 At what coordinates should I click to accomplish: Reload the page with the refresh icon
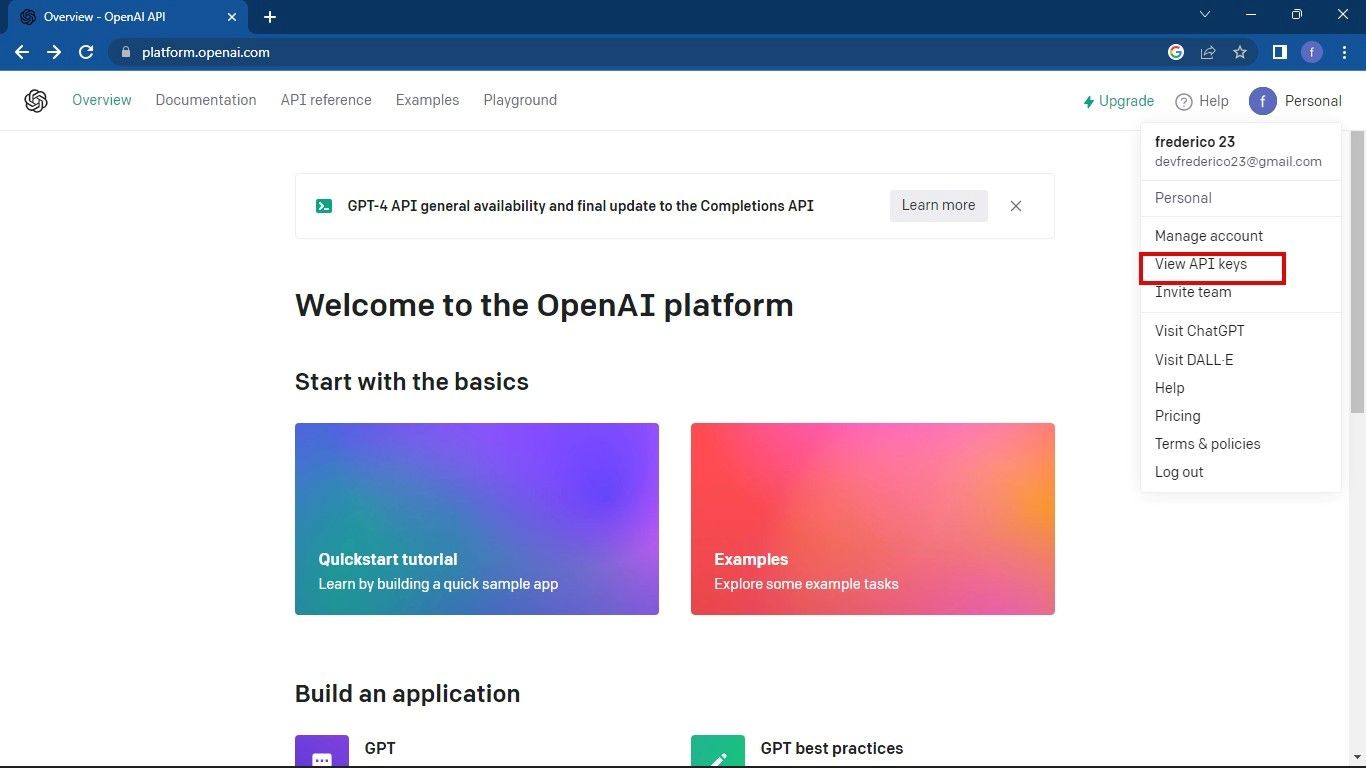pyautogui.click(x=86, y=52)
